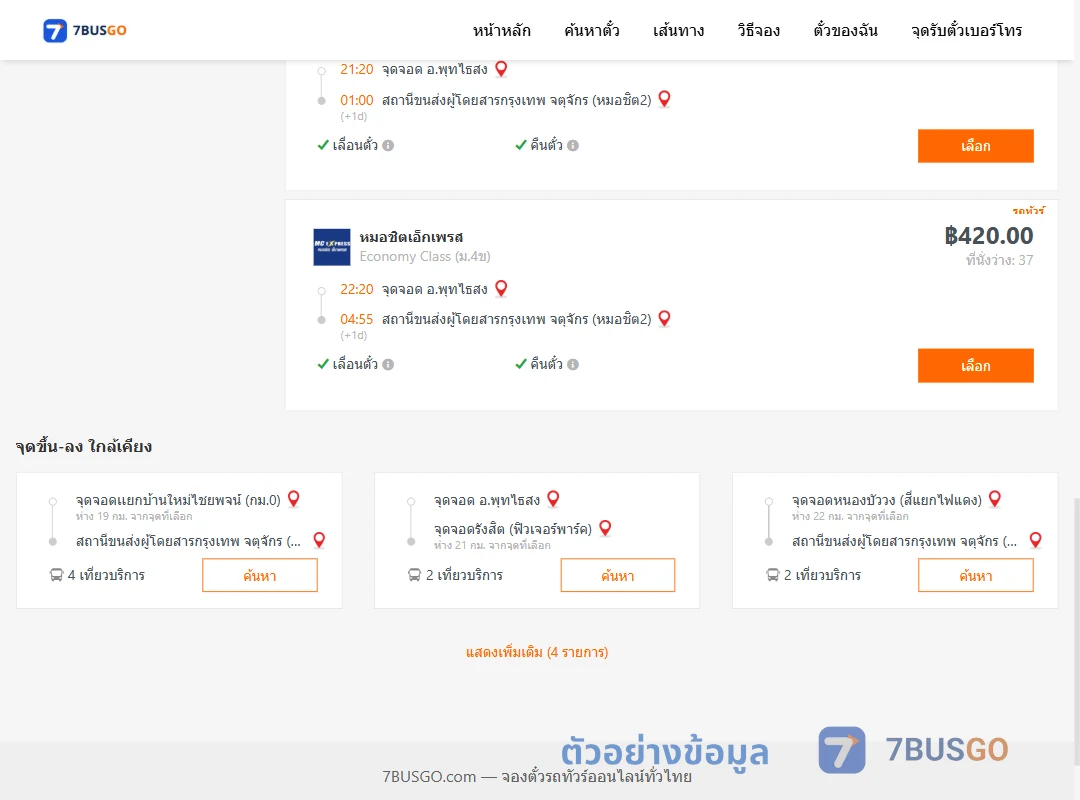
Task: Show map pin for 22:20 จุดจอด อ.พุทไธสง
Action: pos(501,288)
